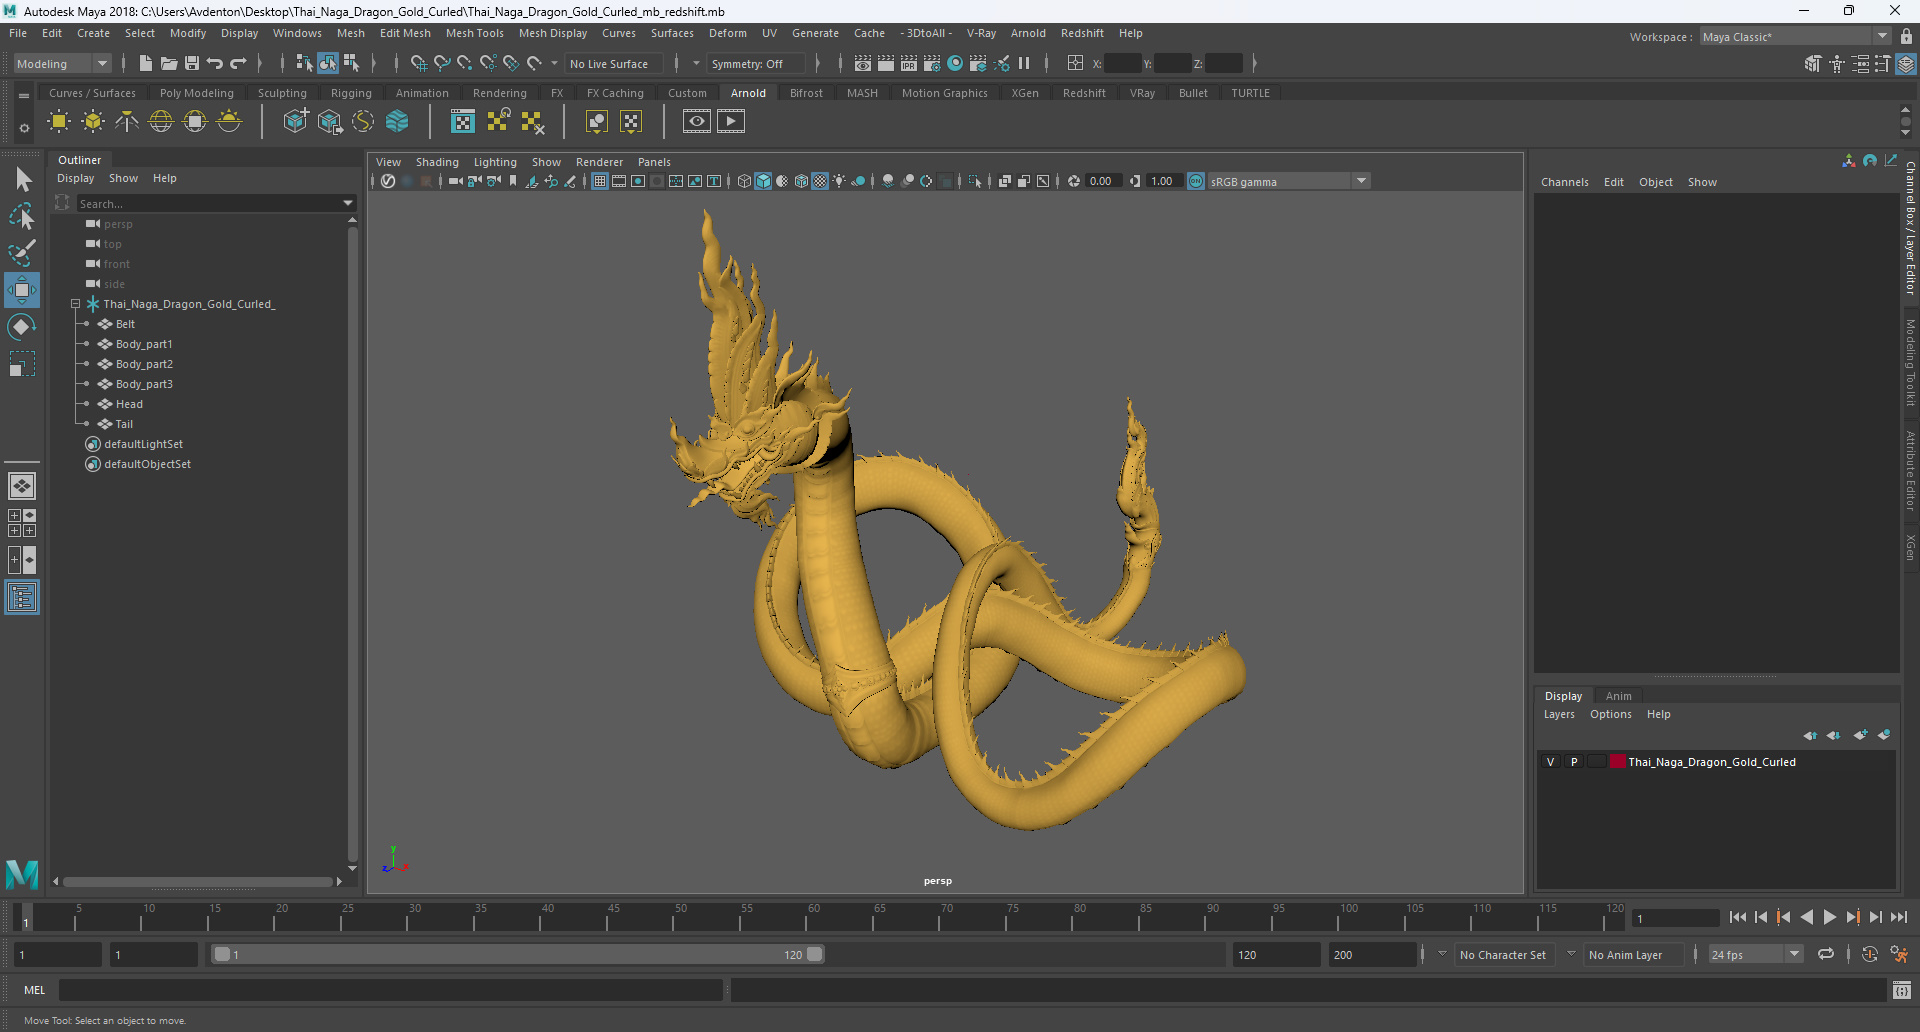Image resolution: width=1920 pixels, height=1032 pixels.
Task: Click Options in the layer editor
Action: pos(1610,714)
